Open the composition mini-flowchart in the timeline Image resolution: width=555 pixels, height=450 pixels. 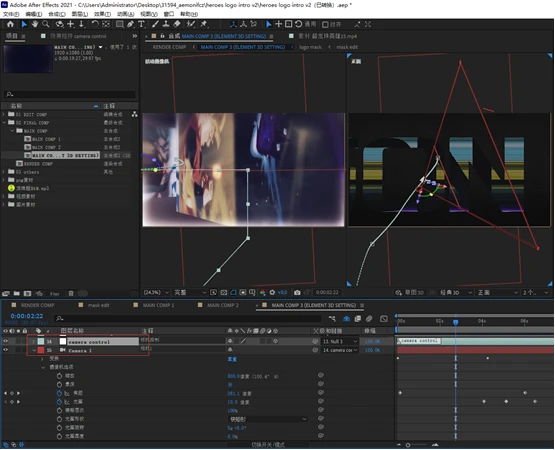point(332,319)
